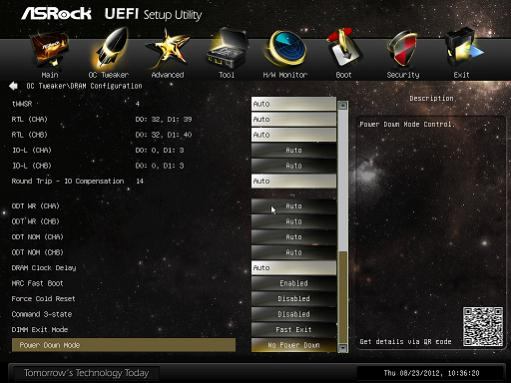Select the IO-L (CHA) label
This screenshot has height=383, width=511.
(32, 150)
